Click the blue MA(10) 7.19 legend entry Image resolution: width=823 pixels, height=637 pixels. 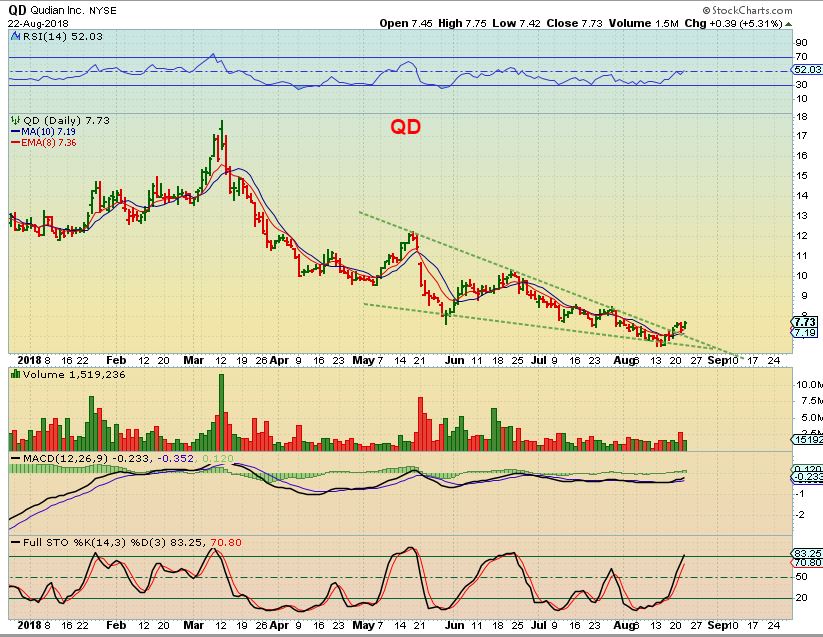pos(44,132)
